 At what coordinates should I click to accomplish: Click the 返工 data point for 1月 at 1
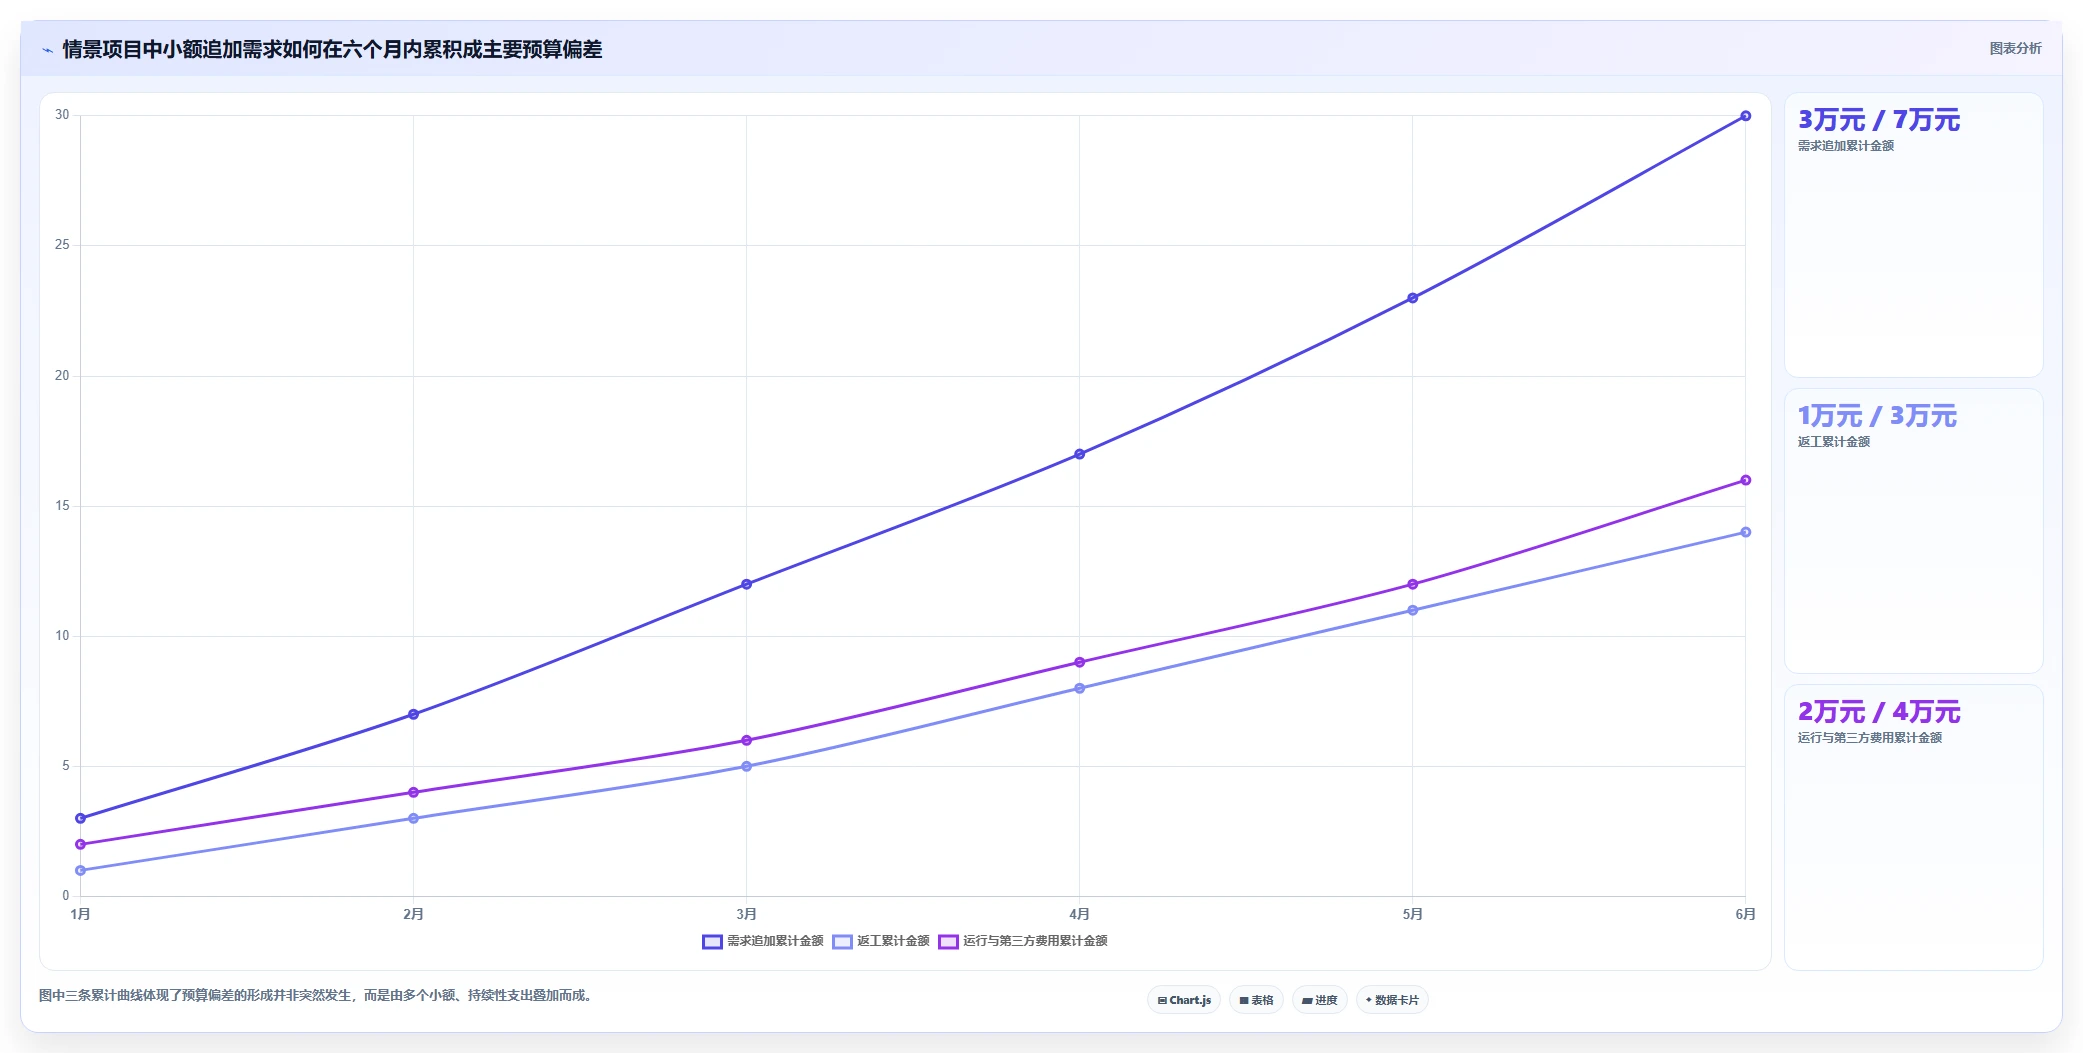(80, 870)
